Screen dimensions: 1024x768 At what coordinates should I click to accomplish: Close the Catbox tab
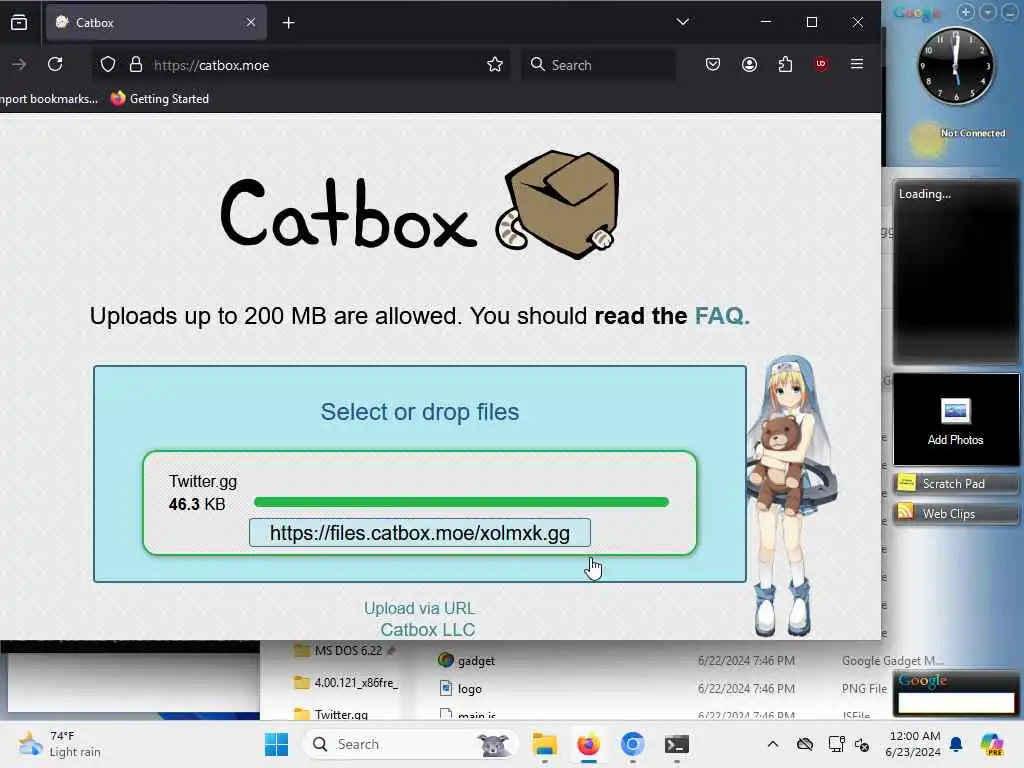[251, 23]
